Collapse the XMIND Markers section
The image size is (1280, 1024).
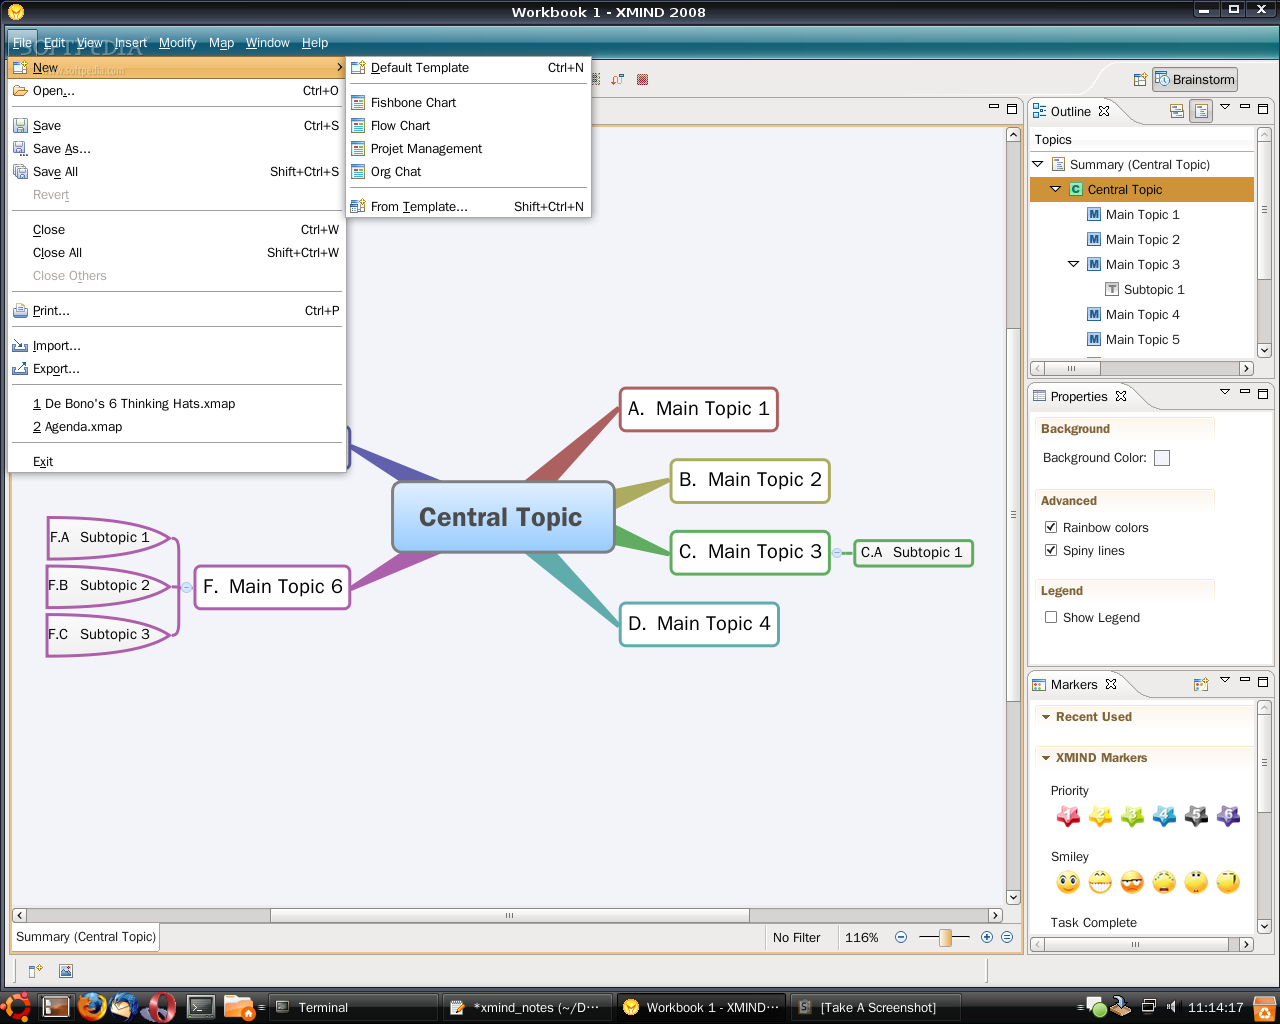point(1046,758)
